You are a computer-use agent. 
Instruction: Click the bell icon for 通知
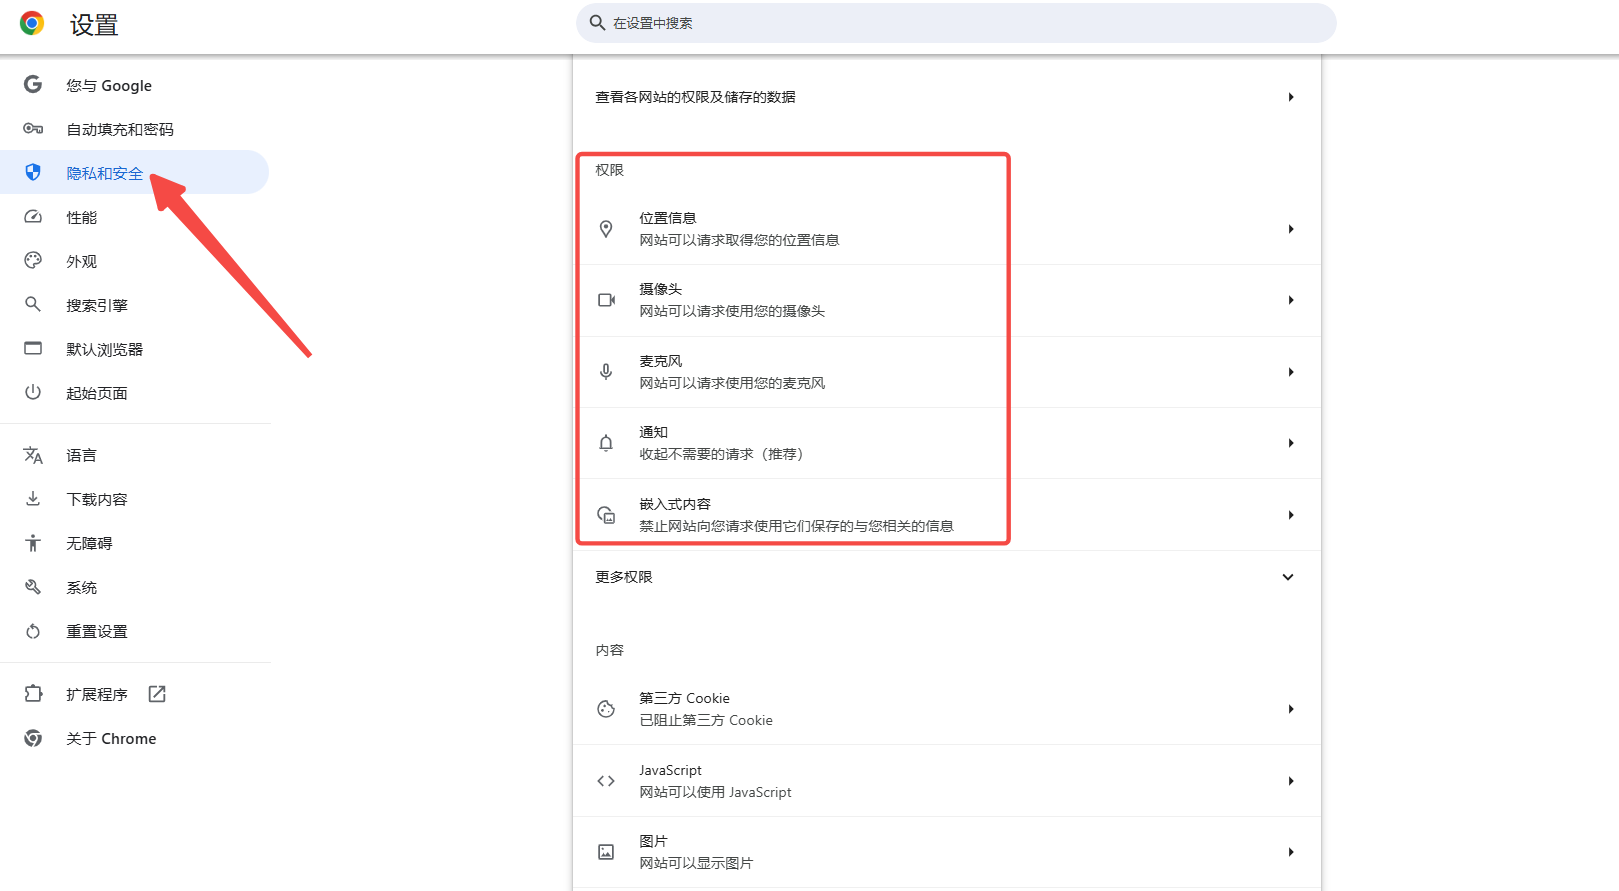tap(606, 443)
